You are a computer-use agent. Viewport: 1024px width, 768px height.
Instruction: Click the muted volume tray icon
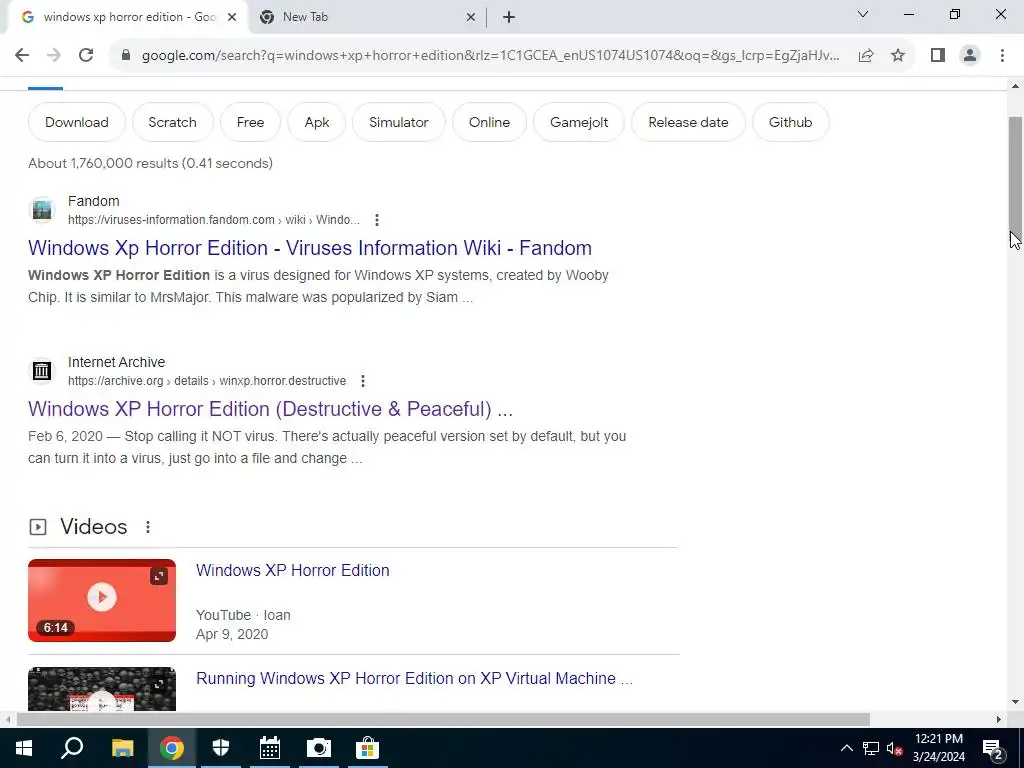[895, 748]
